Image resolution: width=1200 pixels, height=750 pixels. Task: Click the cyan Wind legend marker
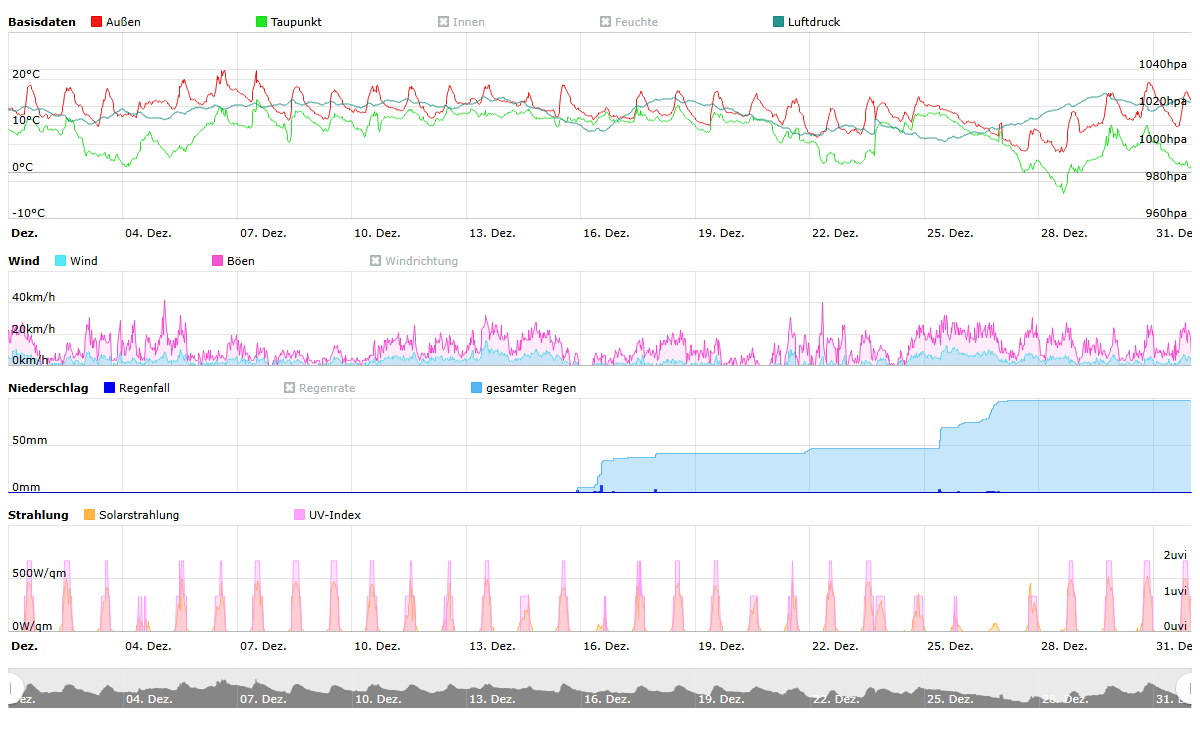pyautogui.click(x=61, y=261)
